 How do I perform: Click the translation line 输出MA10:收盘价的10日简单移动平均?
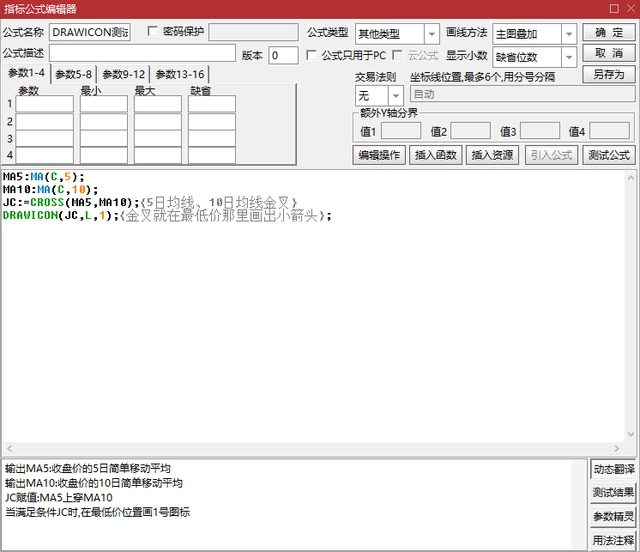(x=94, y=483)
